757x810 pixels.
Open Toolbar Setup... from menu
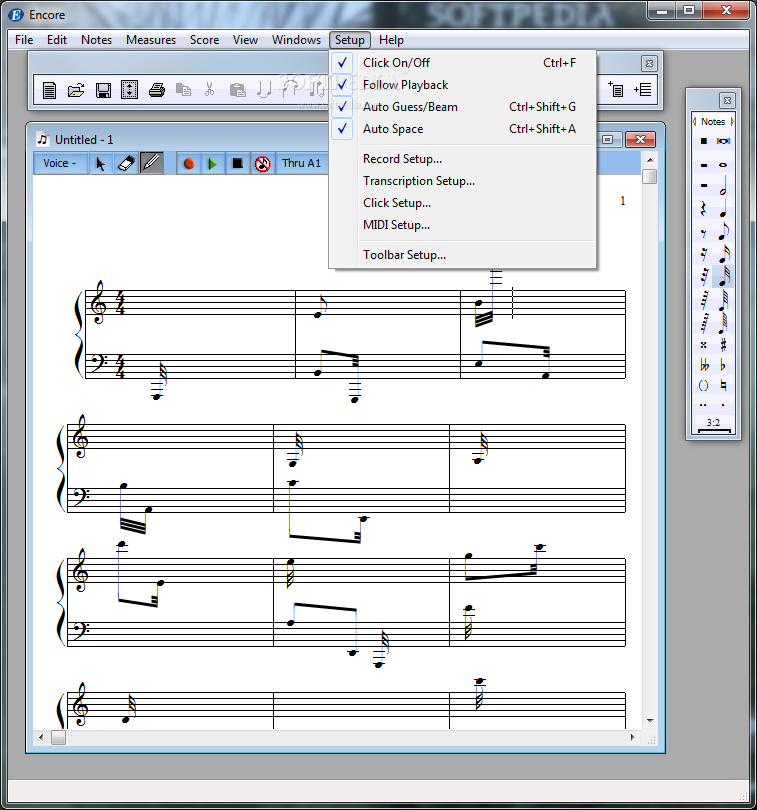click(x=462, y=255)
